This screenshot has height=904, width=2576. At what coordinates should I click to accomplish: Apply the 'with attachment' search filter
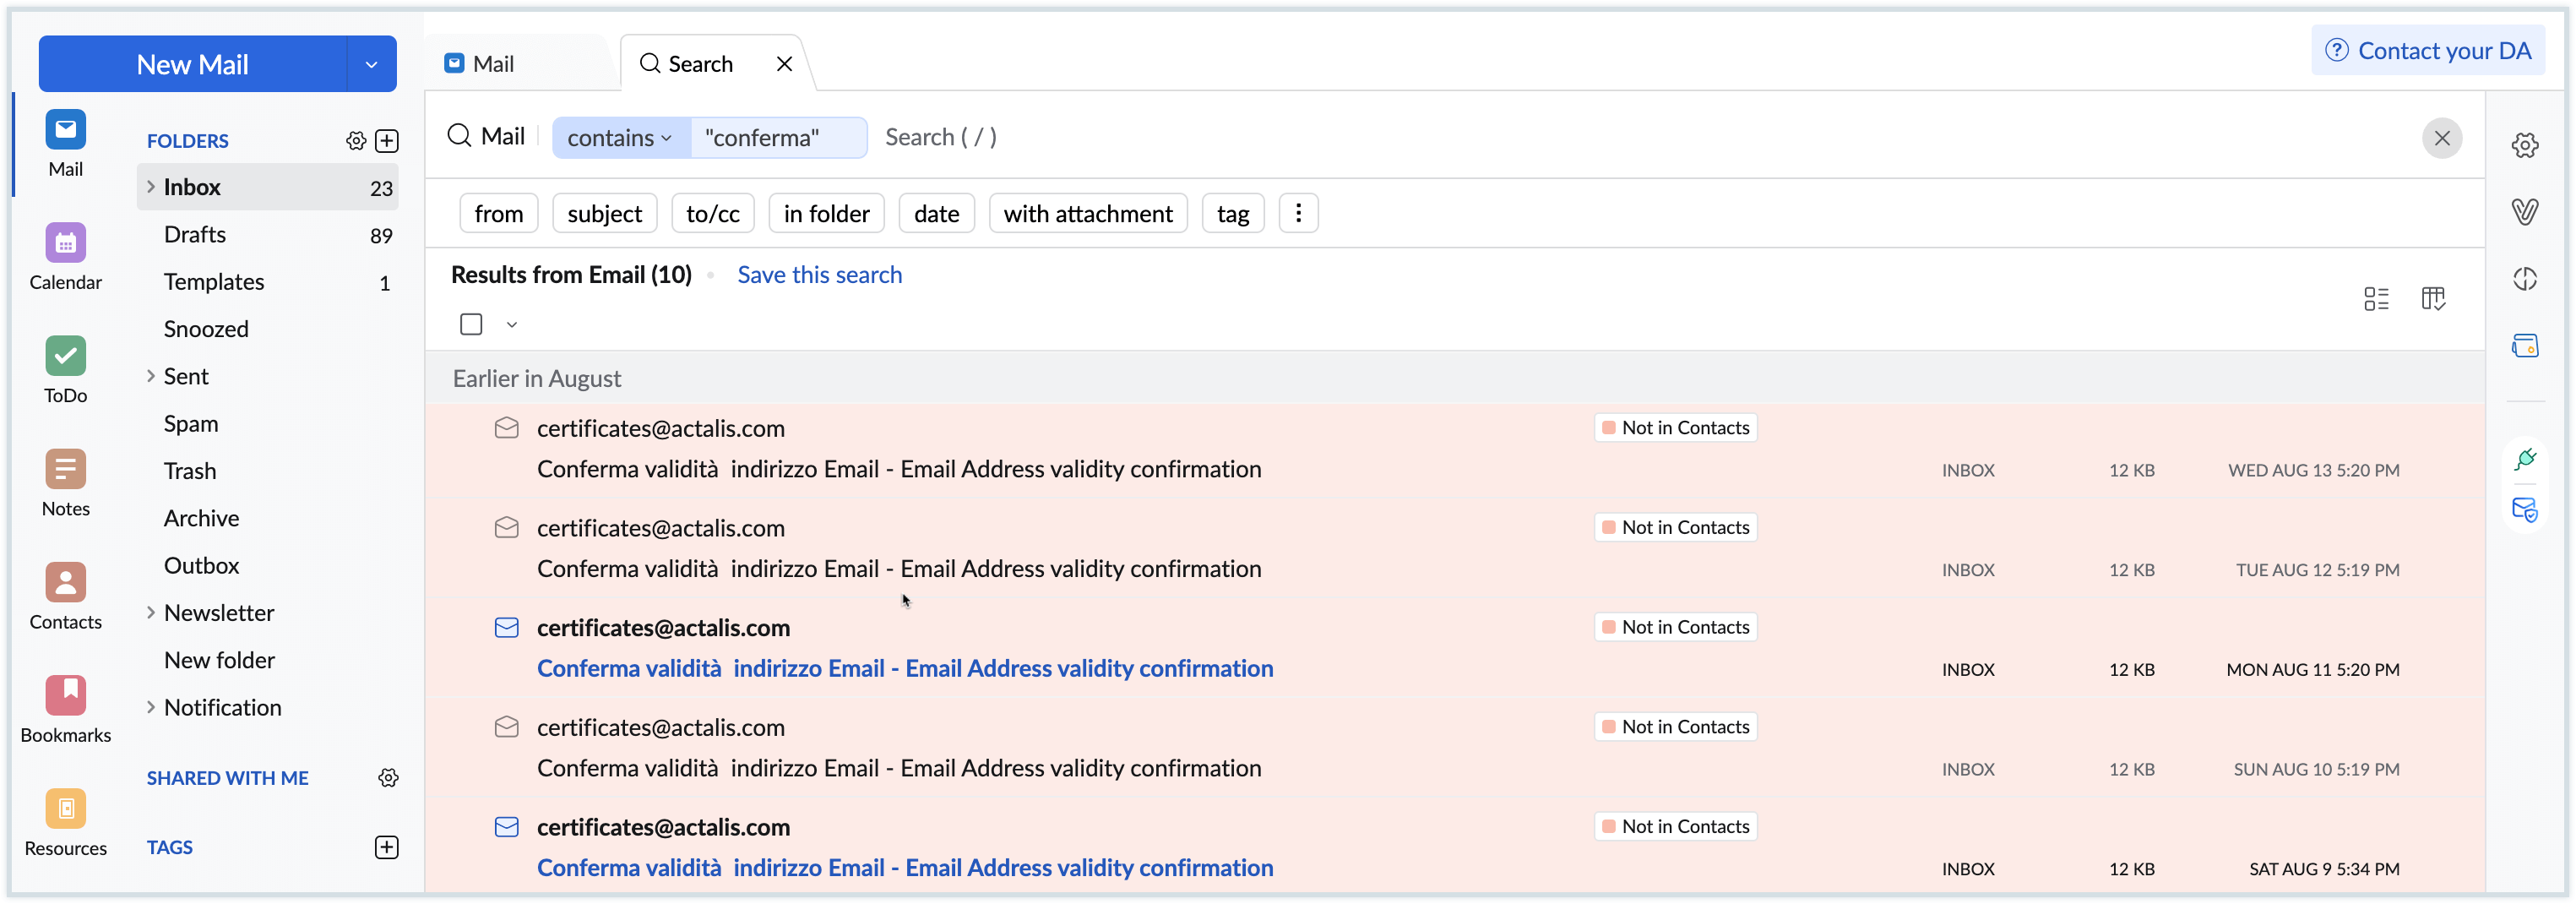click(1087, 214)
